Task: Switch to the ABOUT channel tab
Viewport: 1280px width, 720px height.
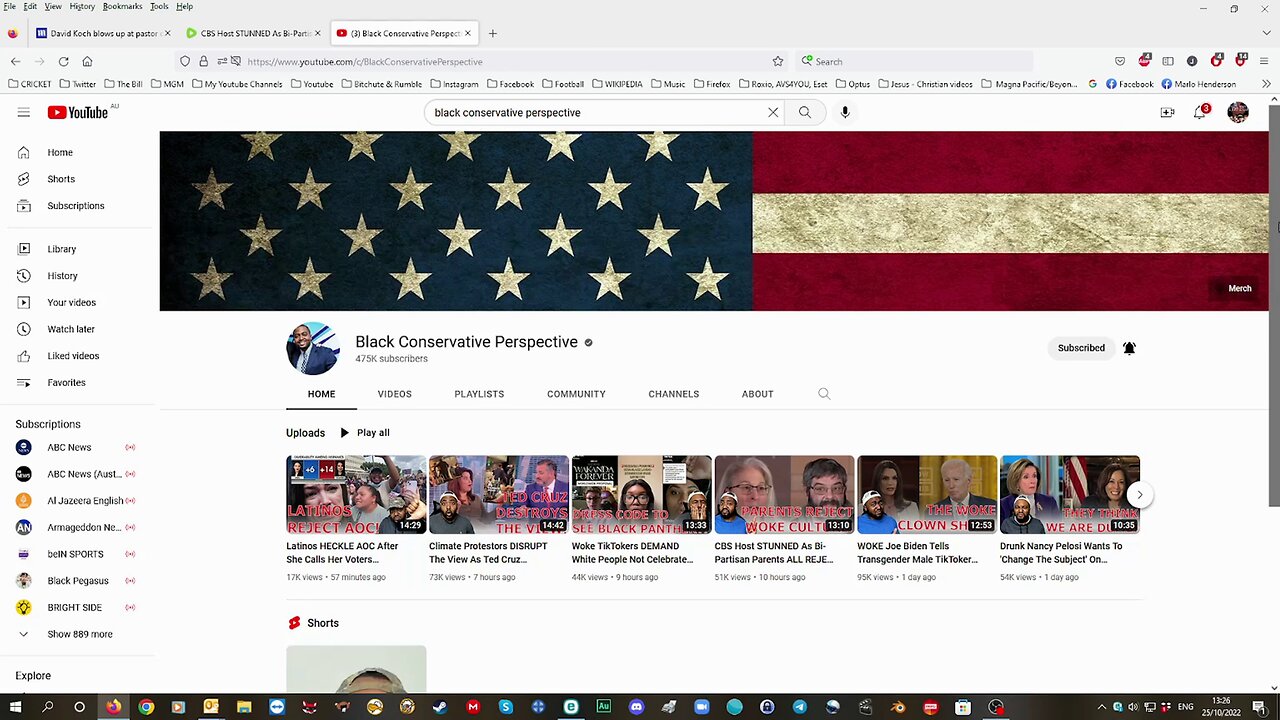Action: pos(757,394)
